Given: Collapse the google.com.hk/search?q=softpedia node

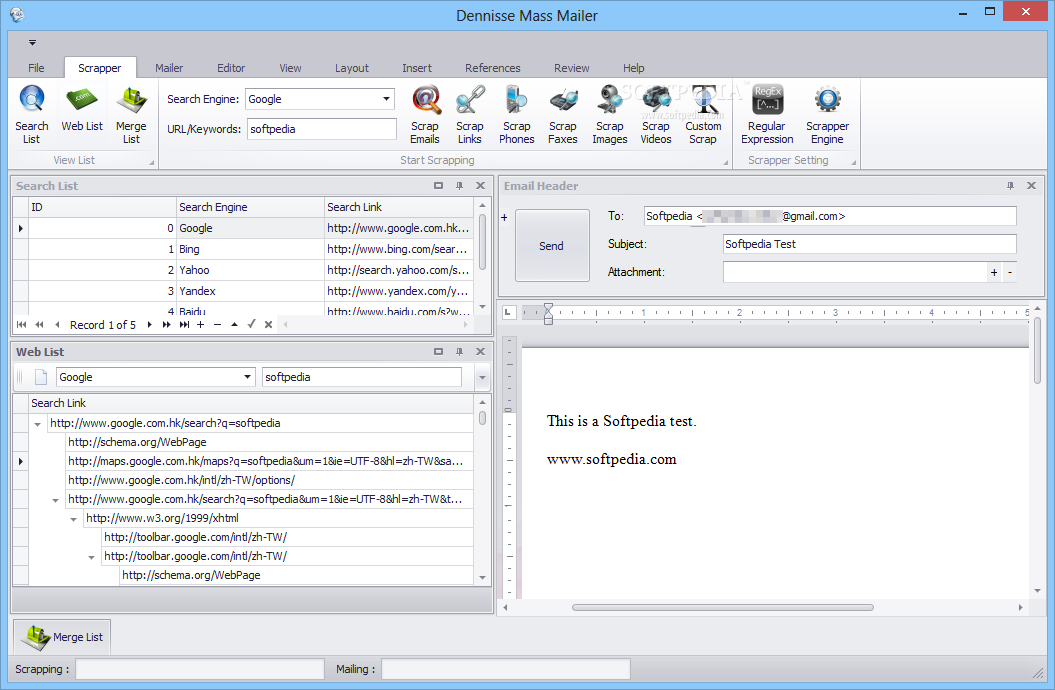Looking at the screenshot, I should [38, 424].
